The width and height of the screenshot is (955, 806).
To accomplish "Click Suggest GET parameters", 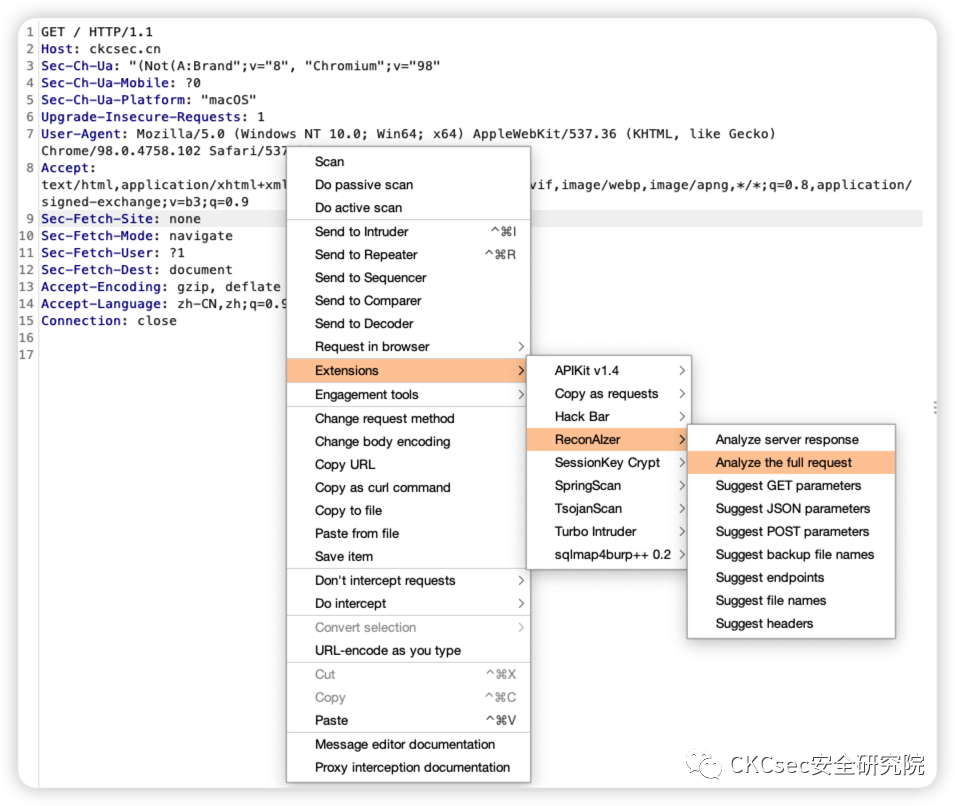I will coord(788,486).
